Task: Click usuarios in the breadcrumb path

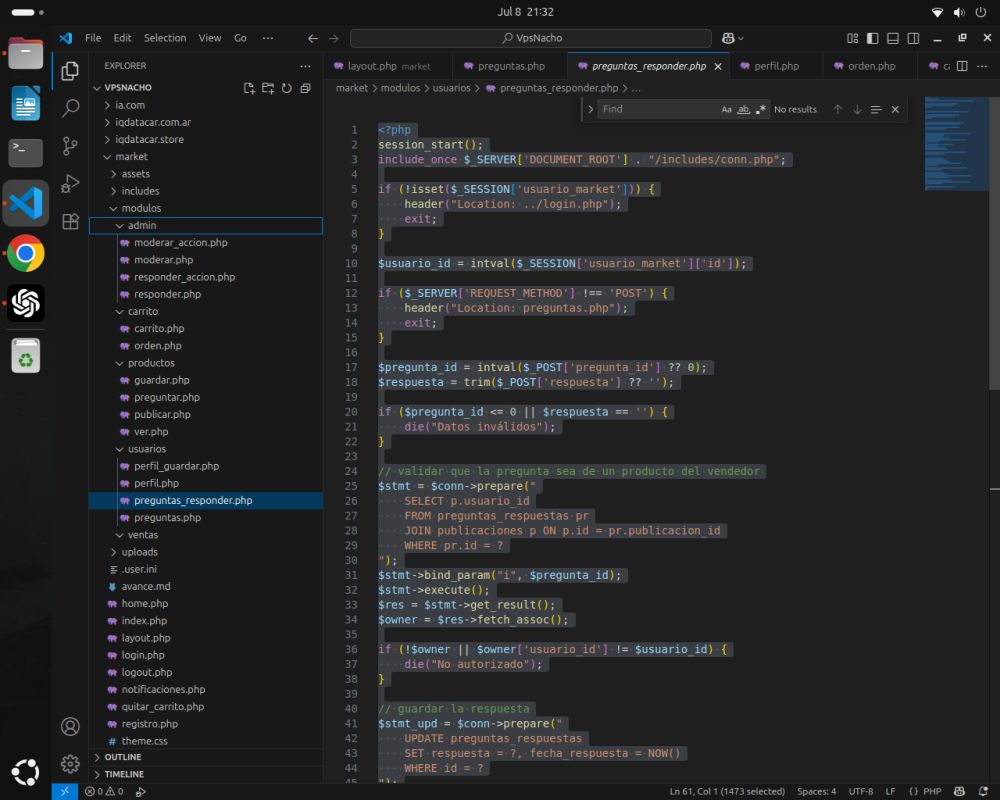Action: click(452, 88)
